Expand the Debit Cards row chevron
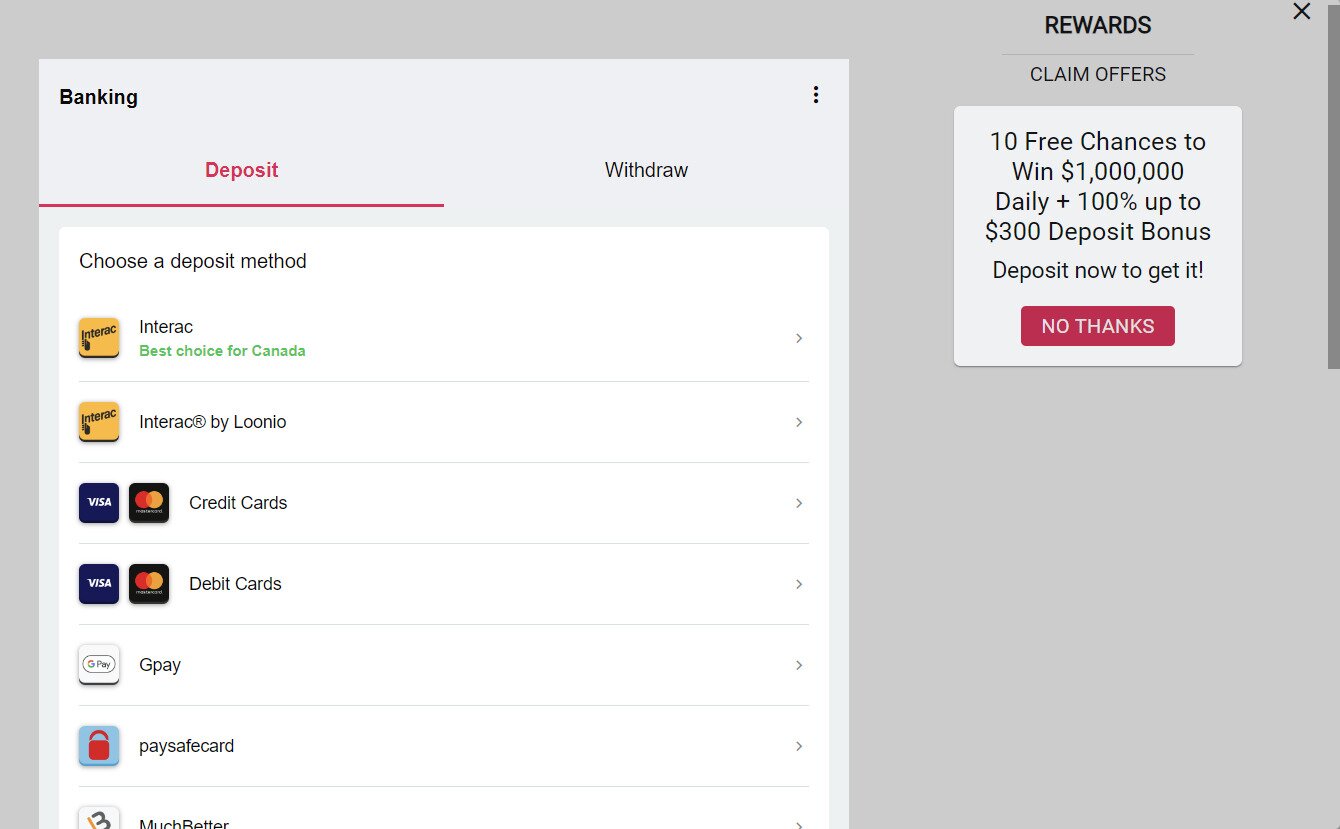 (x=799, y=584)
